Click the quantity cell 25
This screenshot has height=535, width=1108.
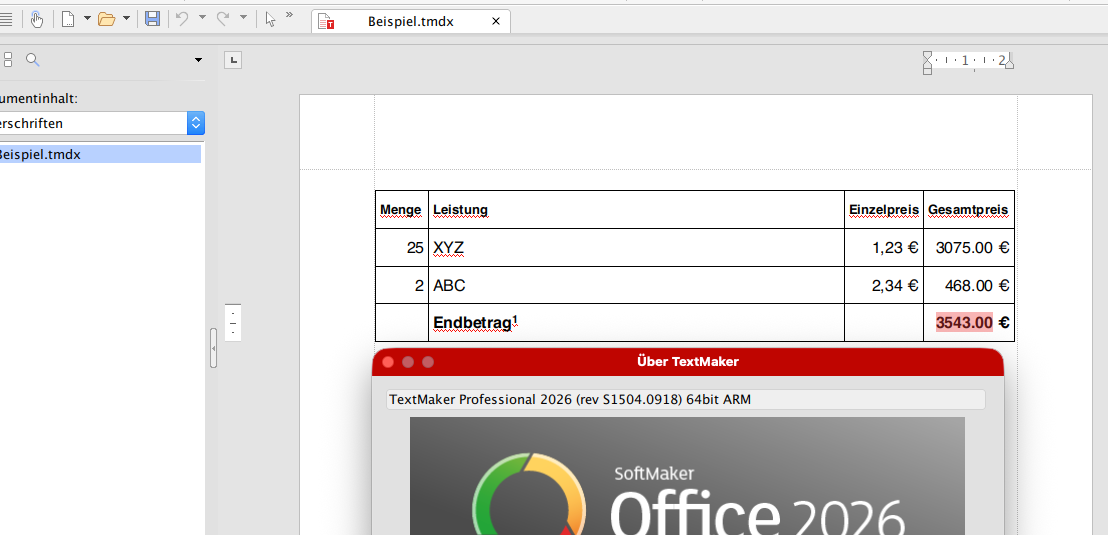(x=401, y=247)
